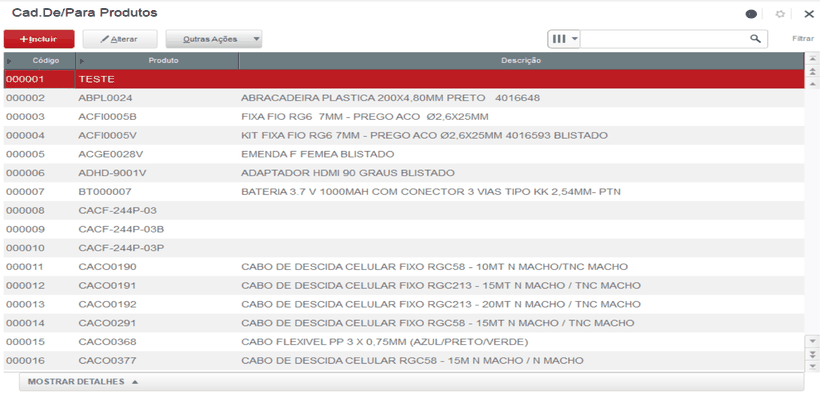Select the BT000007 product cell
The width and height of the screenshot is (820, 395).
(x=105, y=192)
